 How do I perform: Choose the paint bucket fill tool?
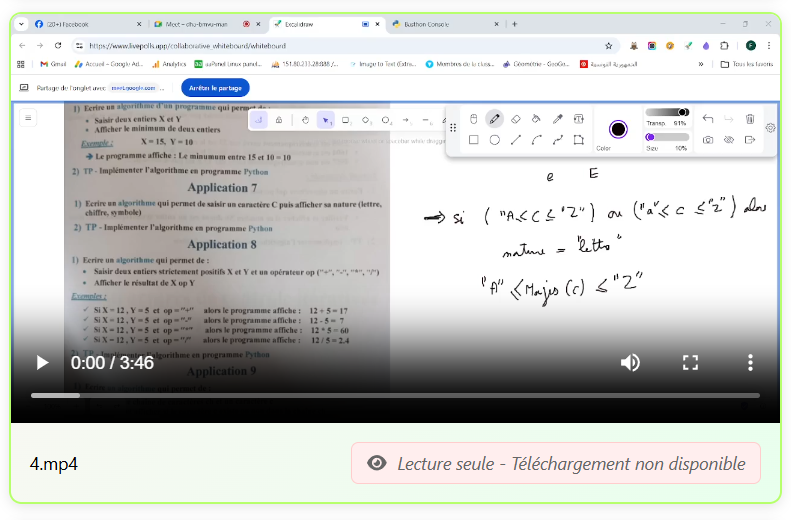536,119
